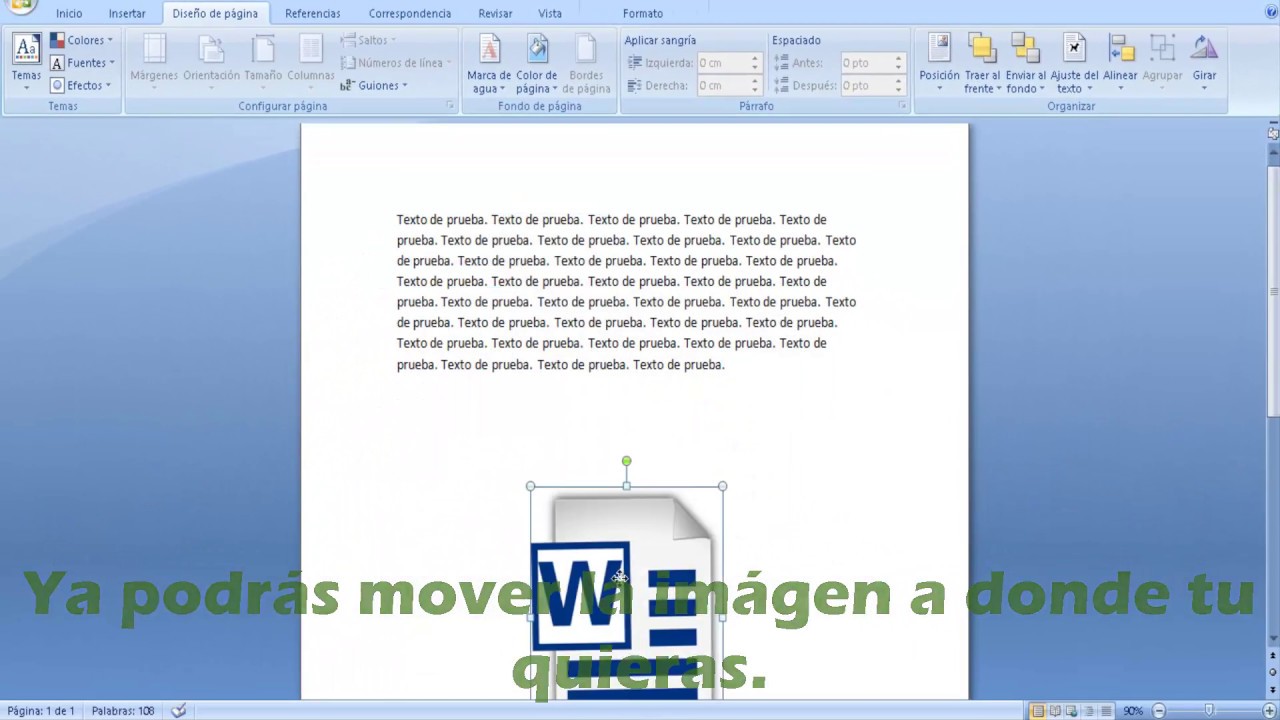This screenshot has width=1280, height=720.
Task: Open the Color de página menu
Action: 537,64
